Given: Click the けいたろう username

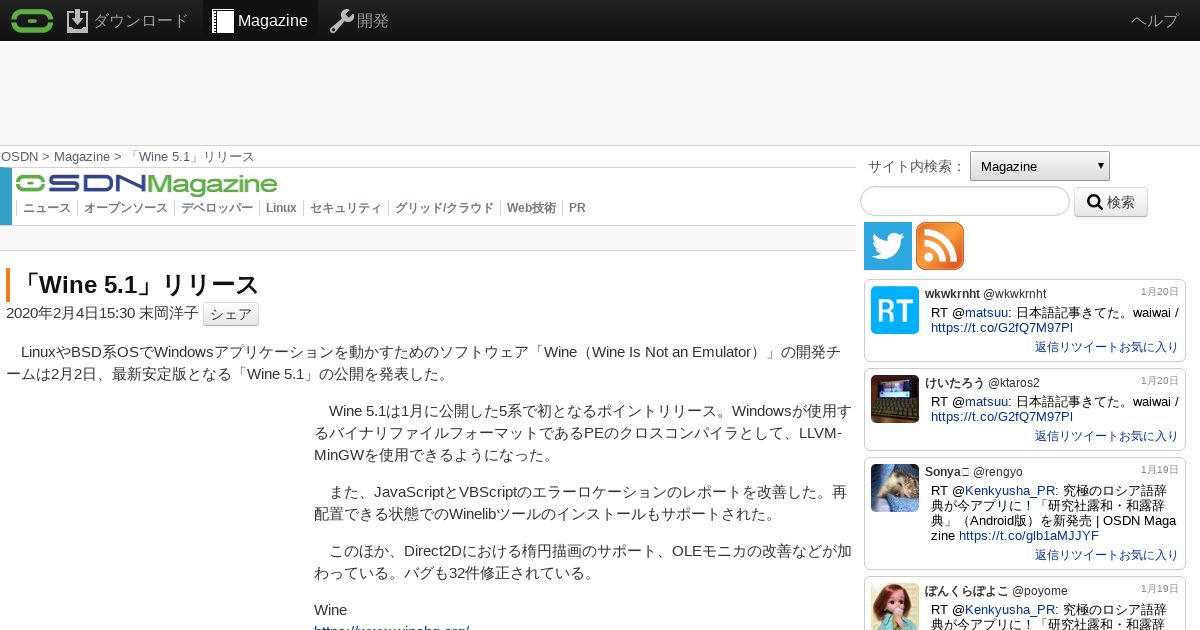Looking at the screenshot, I should (955, 382).
